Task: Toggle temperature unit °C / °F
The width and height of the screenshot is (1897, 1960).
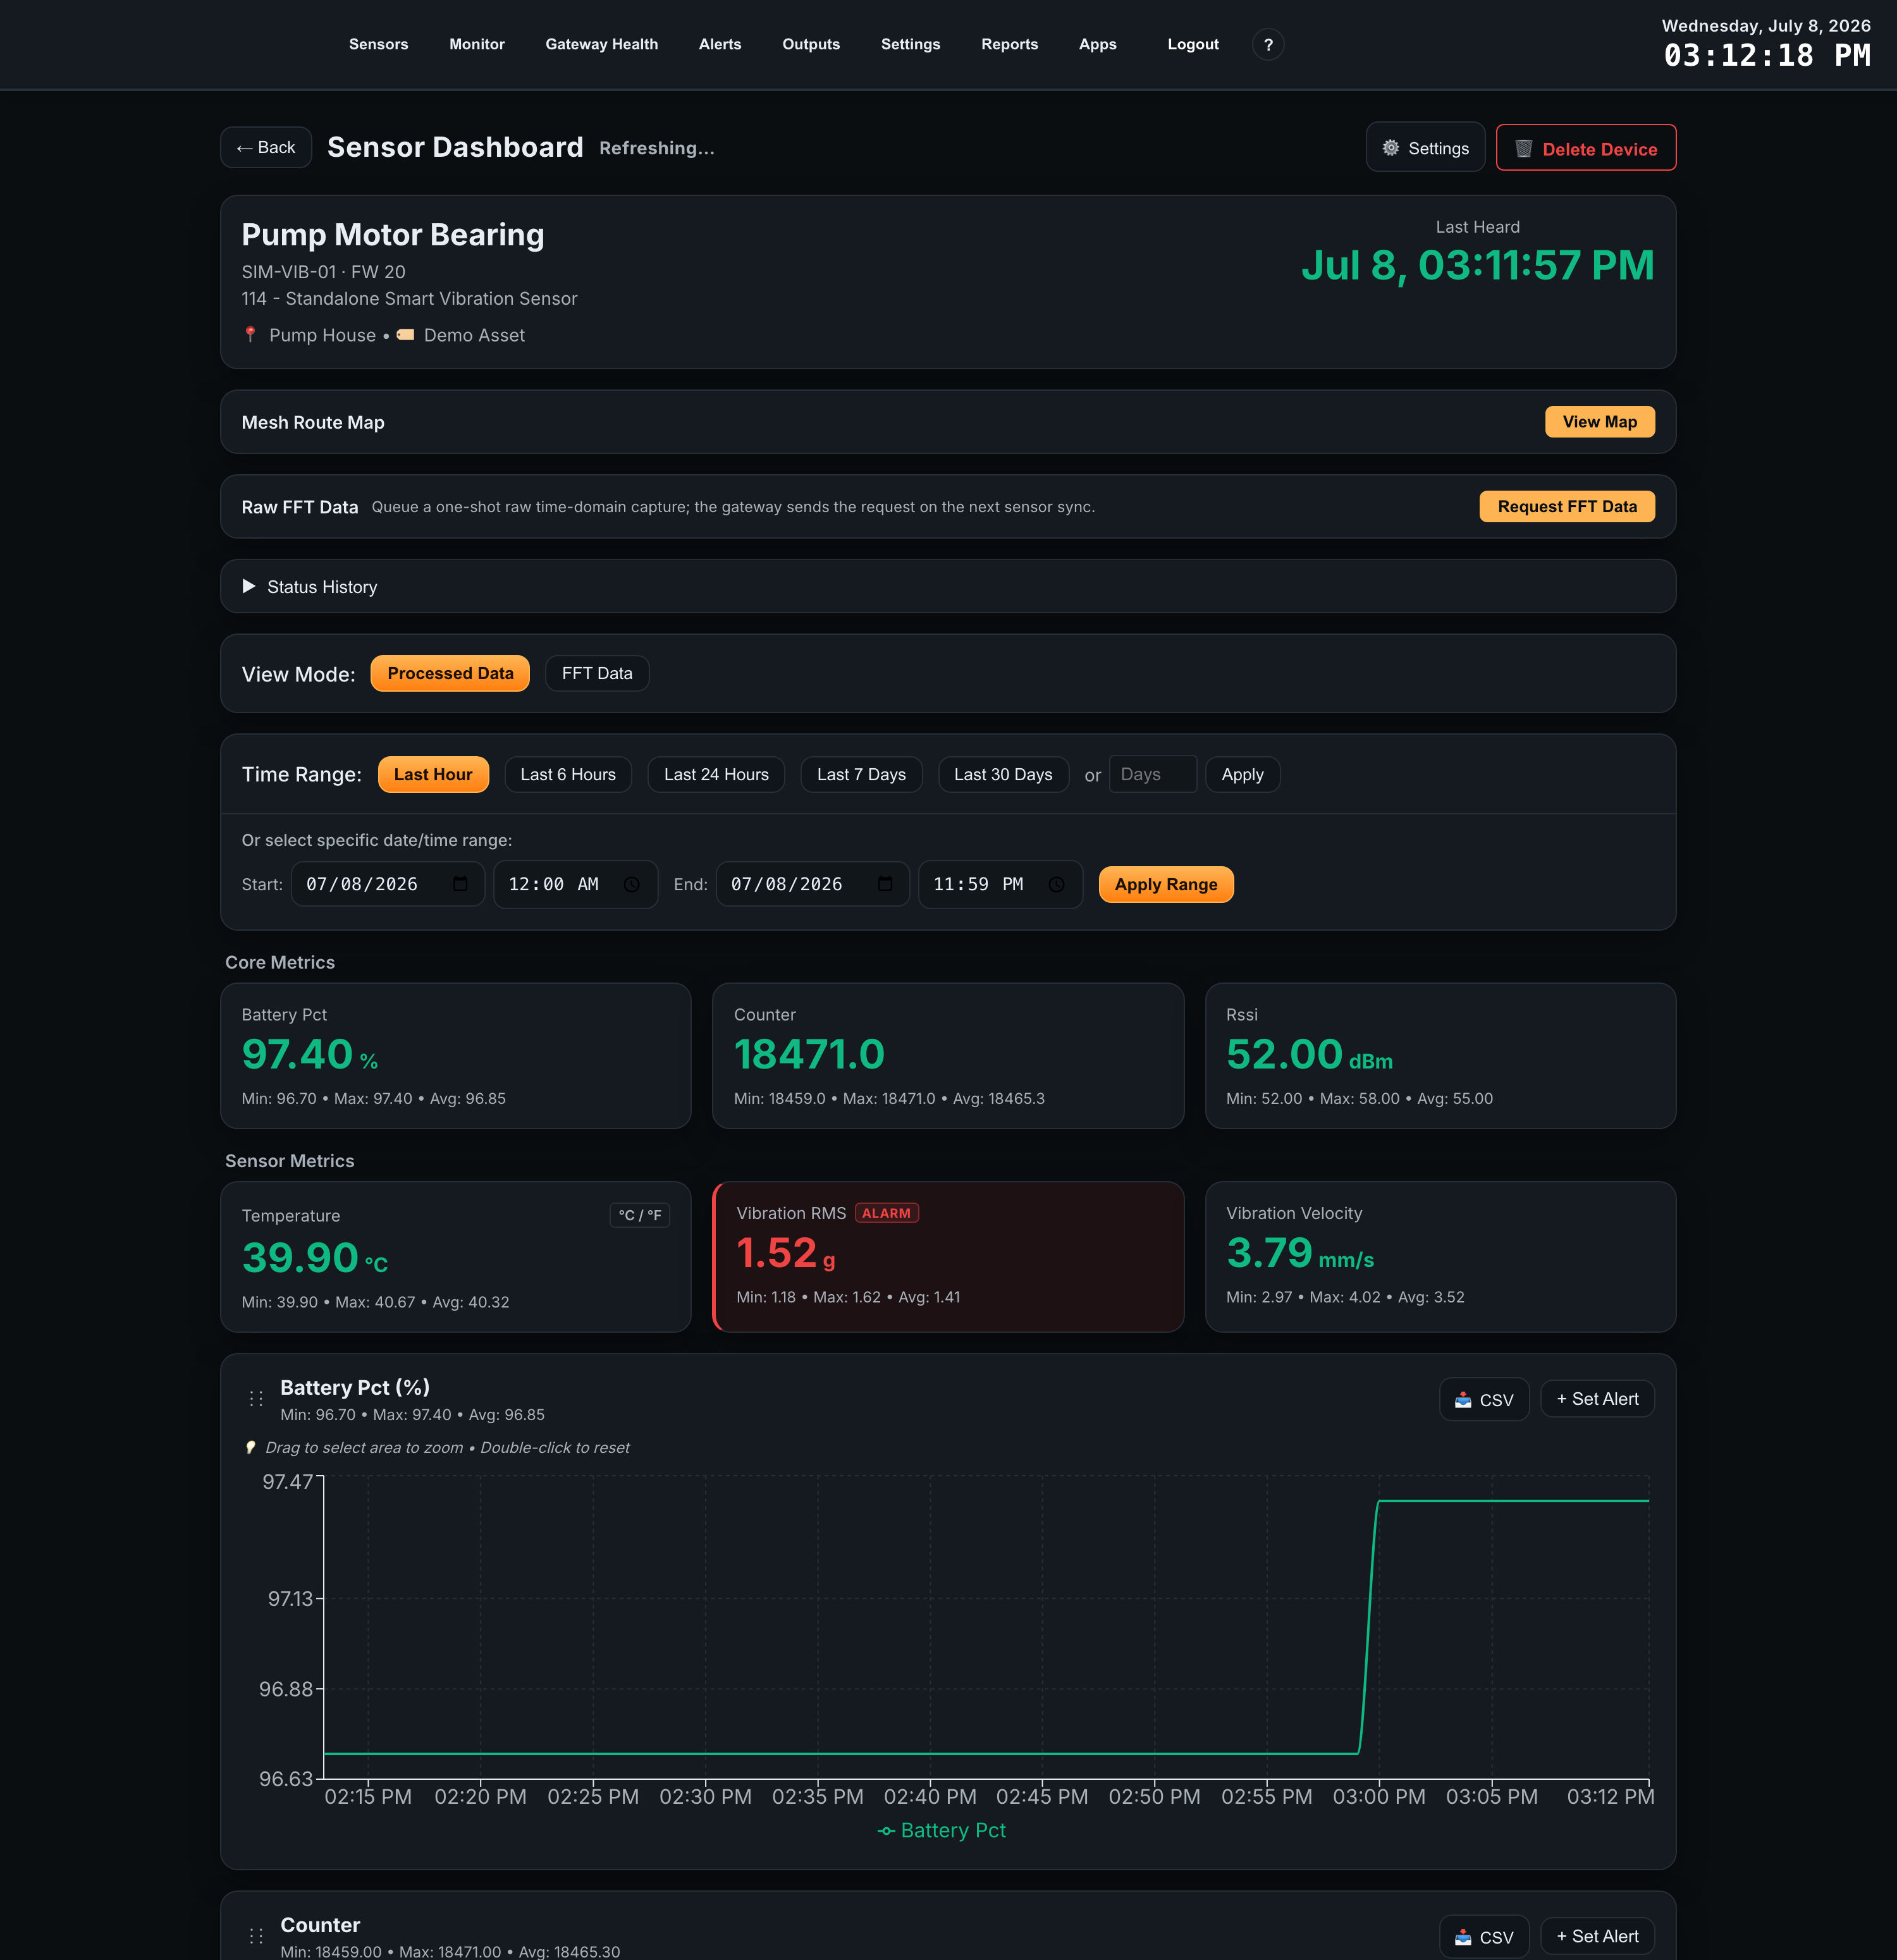Action: point(640,1215)
